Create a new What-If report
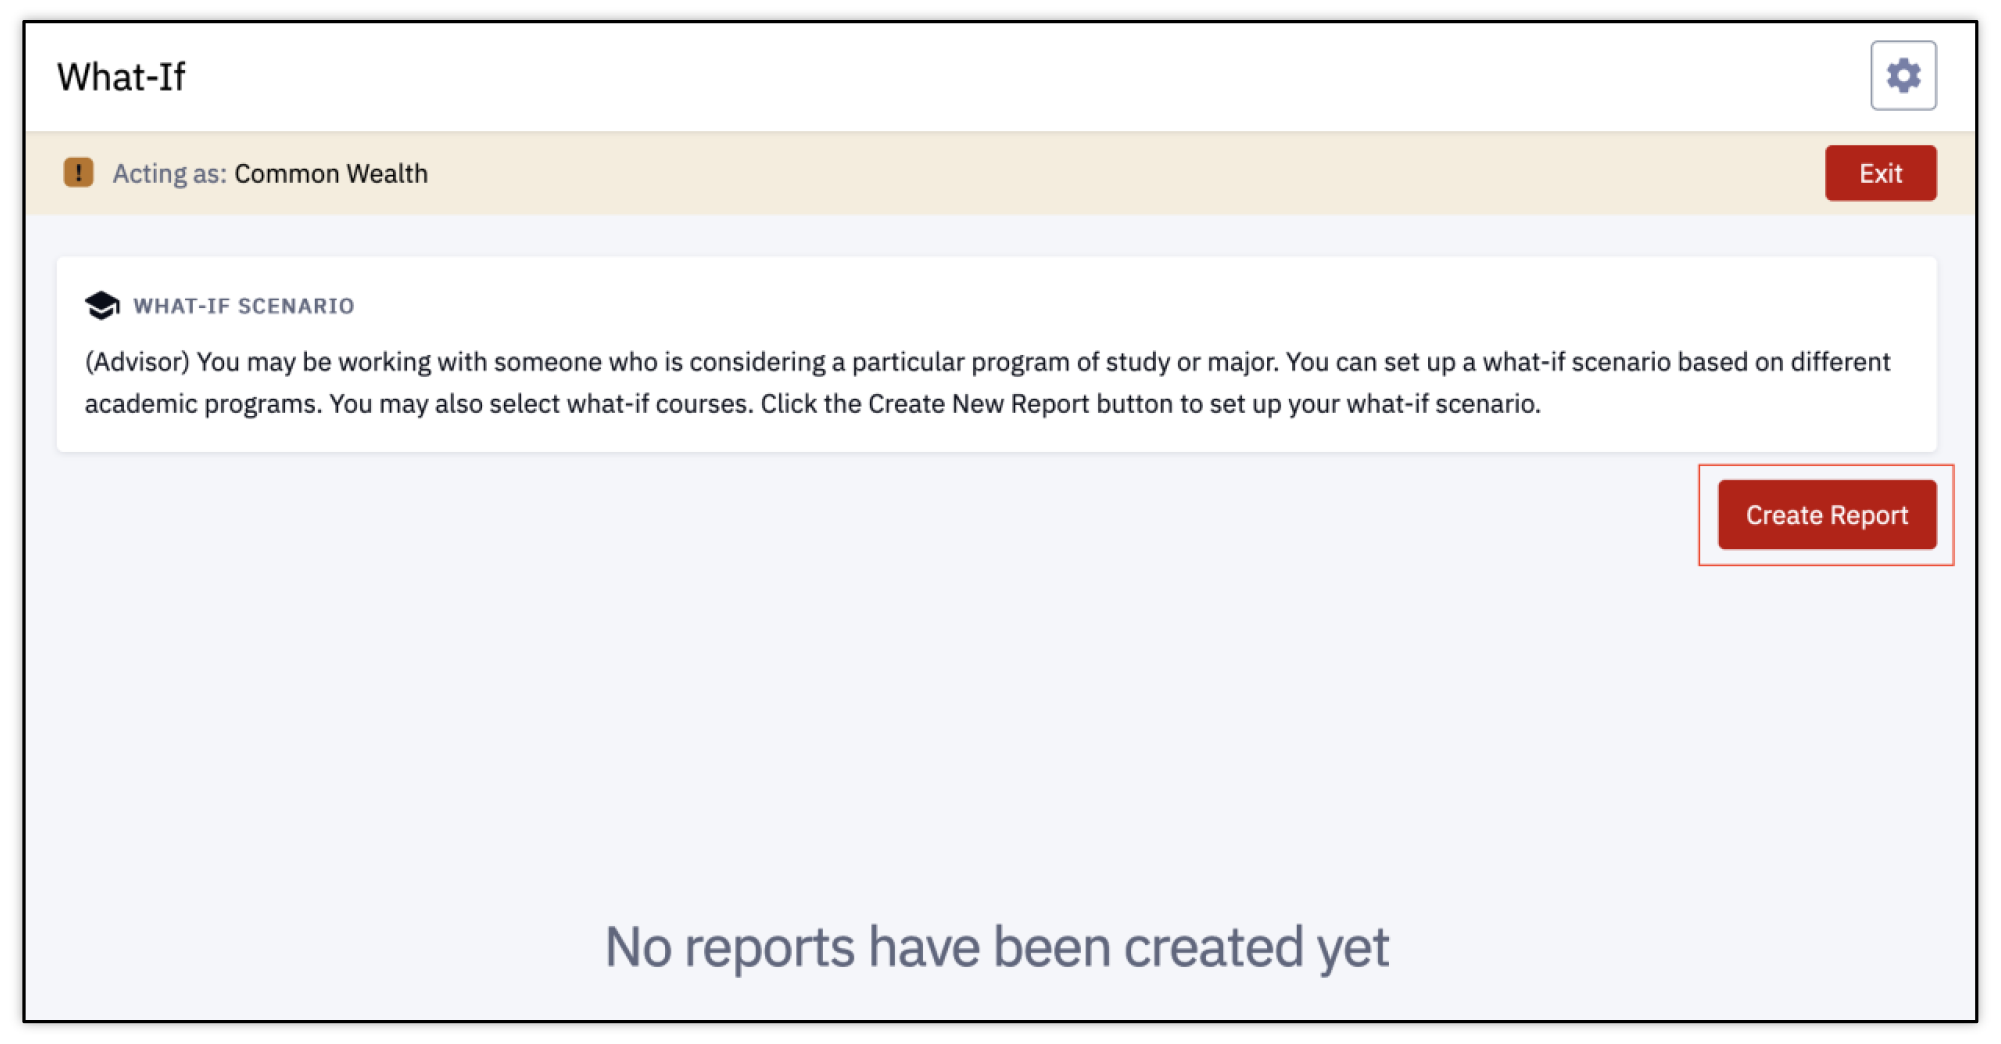 [x=1826, y=515]
